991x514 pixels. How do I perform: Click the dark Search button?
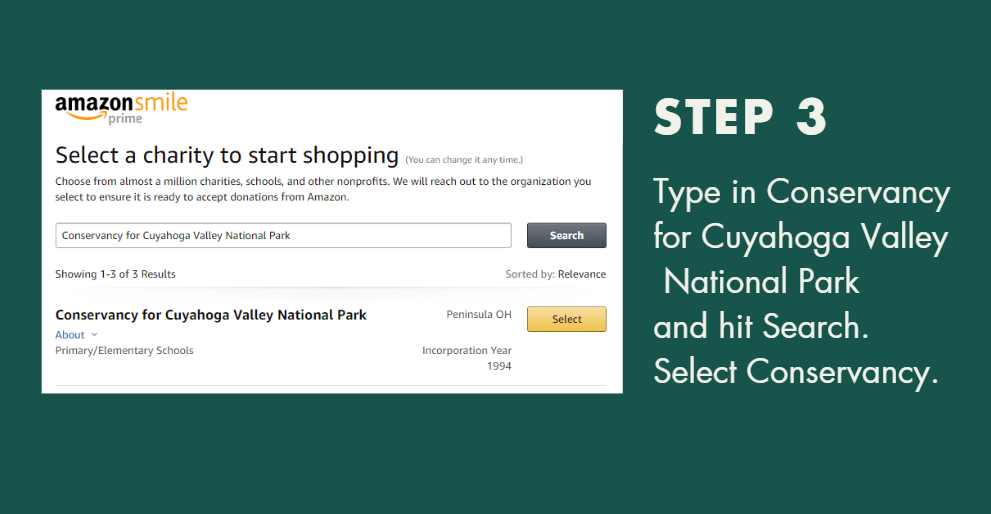[566, 235]
